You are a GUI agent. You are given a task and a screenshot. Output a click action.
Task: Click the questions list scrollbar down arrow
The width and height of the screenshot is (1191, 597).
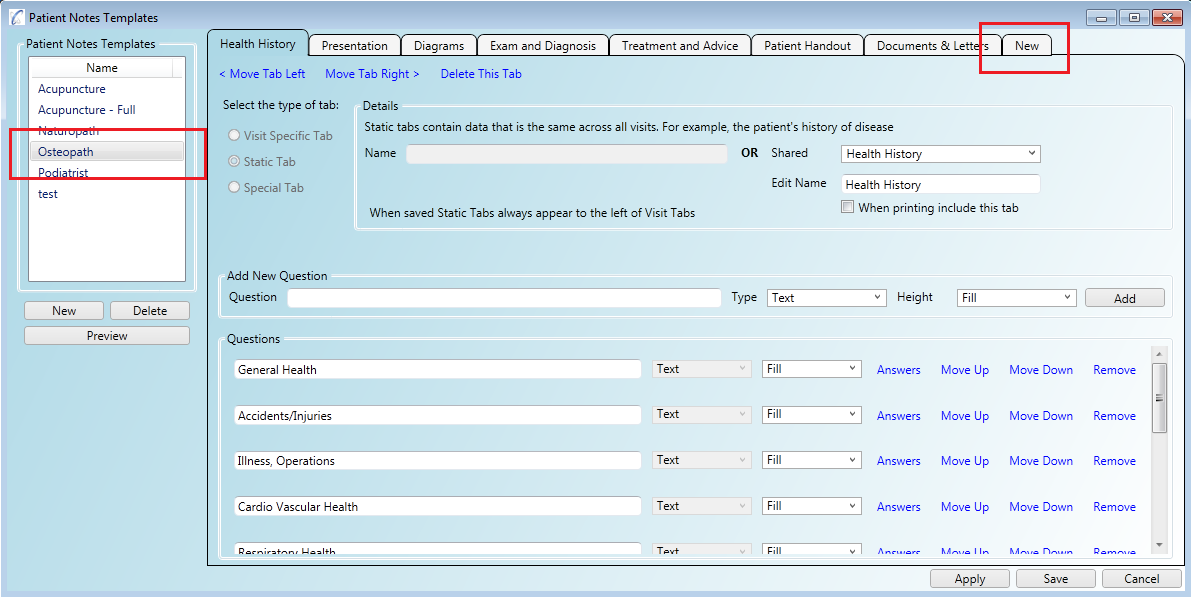1159,545
